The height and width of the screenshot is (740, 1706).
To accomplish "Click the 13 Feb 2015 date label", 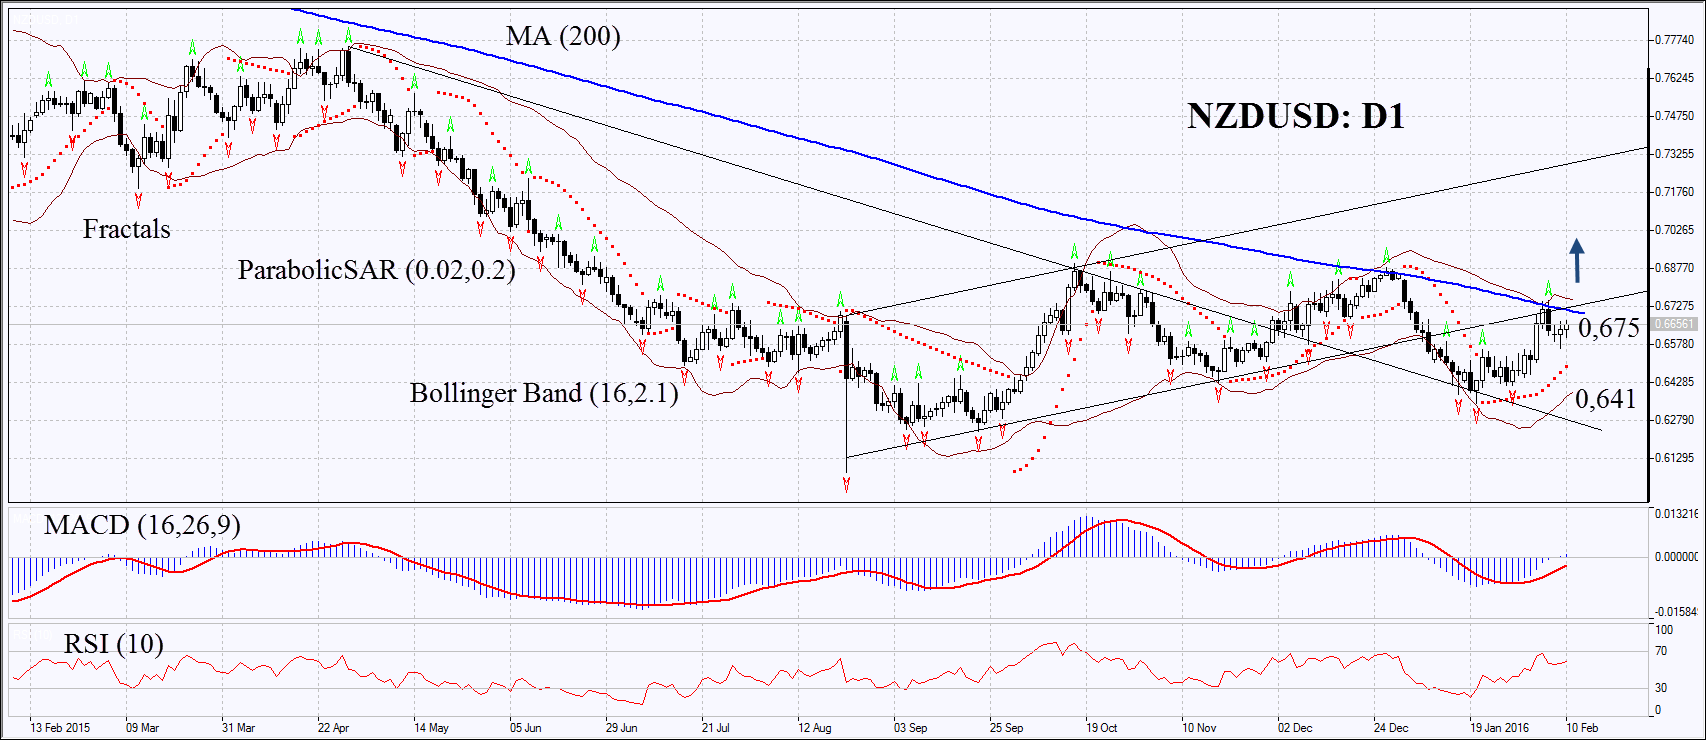I will (x=60, y=727).
